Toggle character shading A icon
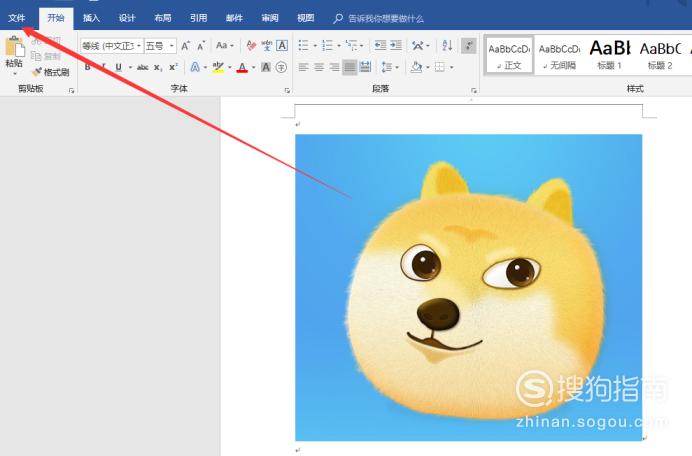Screen dimensions: 692x456 [266, 67]
